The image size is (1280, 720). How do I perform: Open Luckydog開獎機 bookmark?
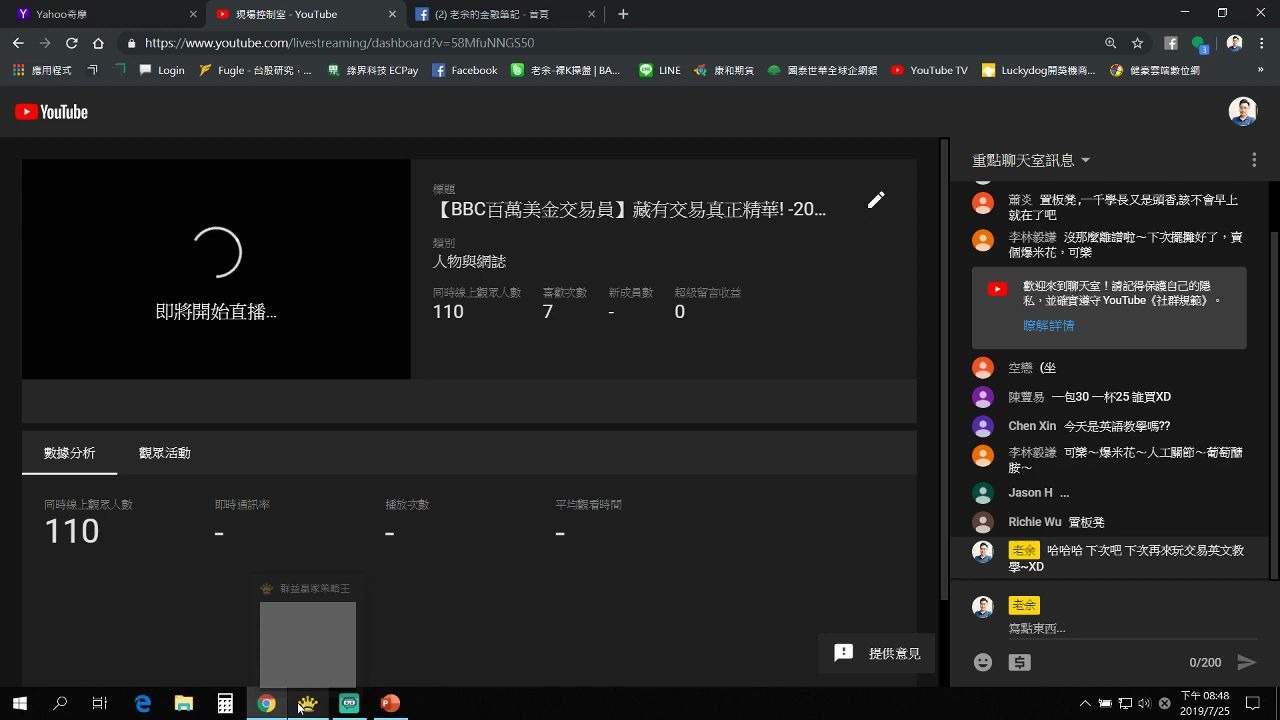click(x=1039, y=70)
